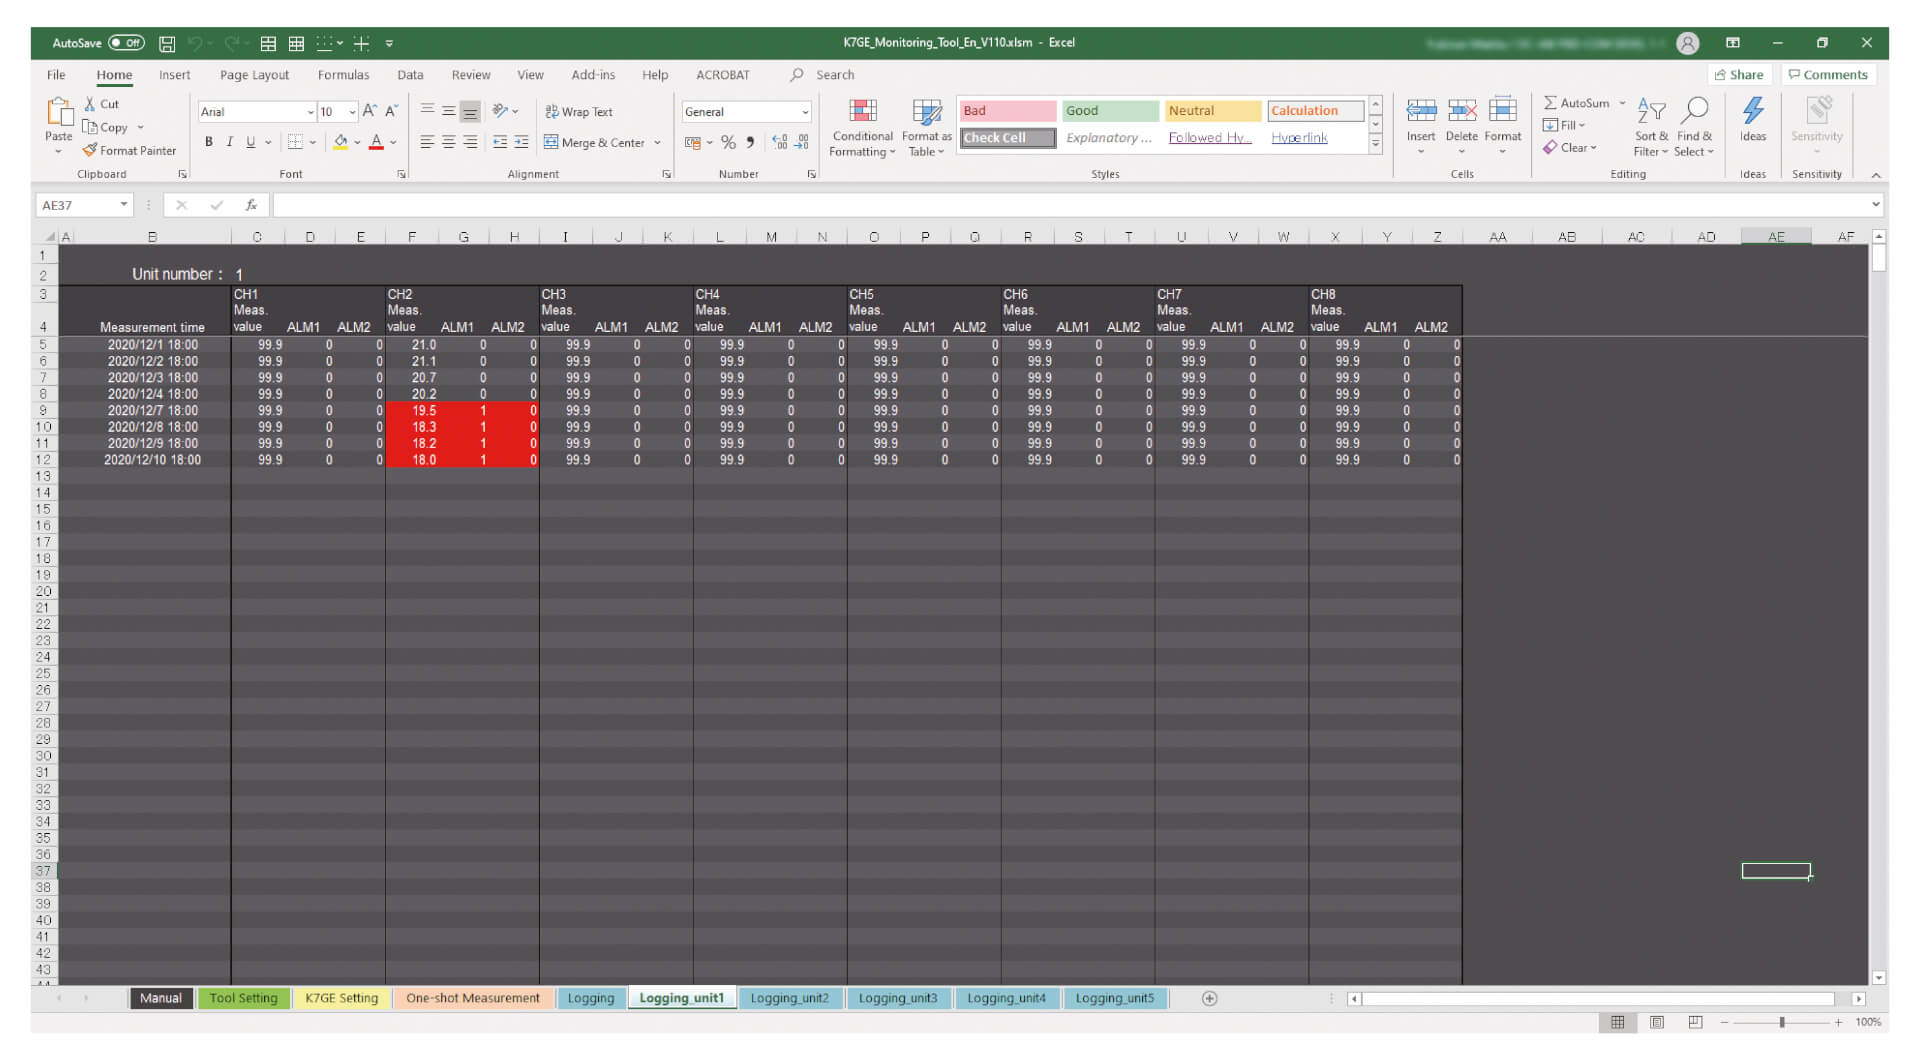
Task: Expand the Name Box dropdown
Action: tap(124, 205)
